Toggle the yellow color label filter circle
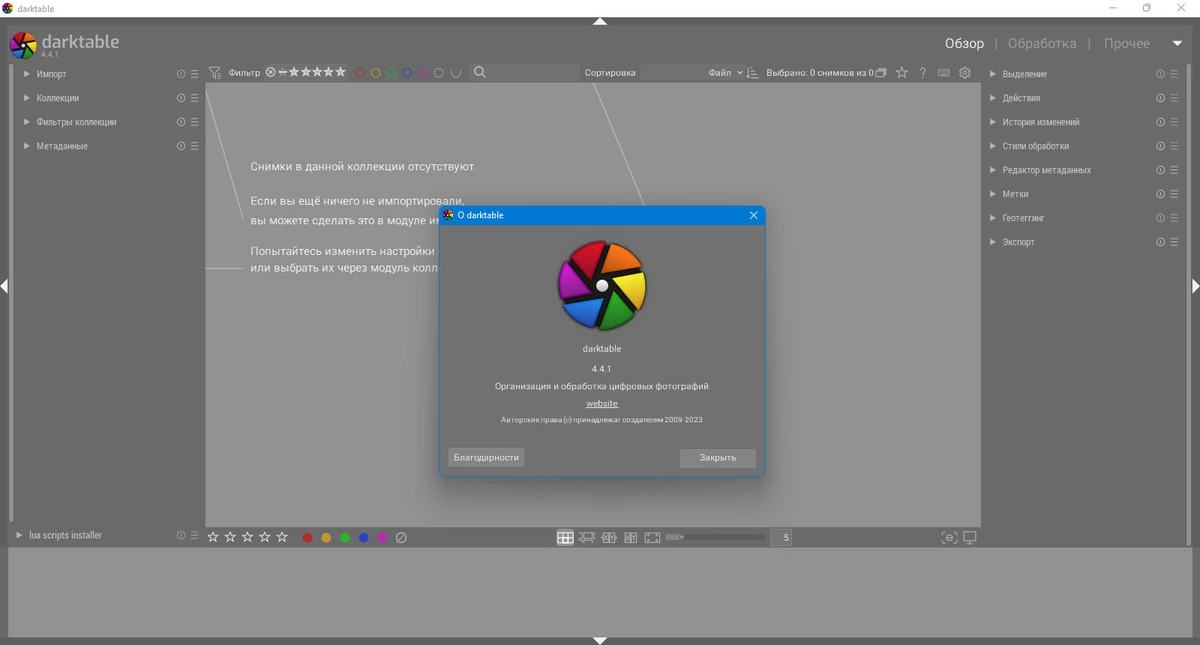 376,73
